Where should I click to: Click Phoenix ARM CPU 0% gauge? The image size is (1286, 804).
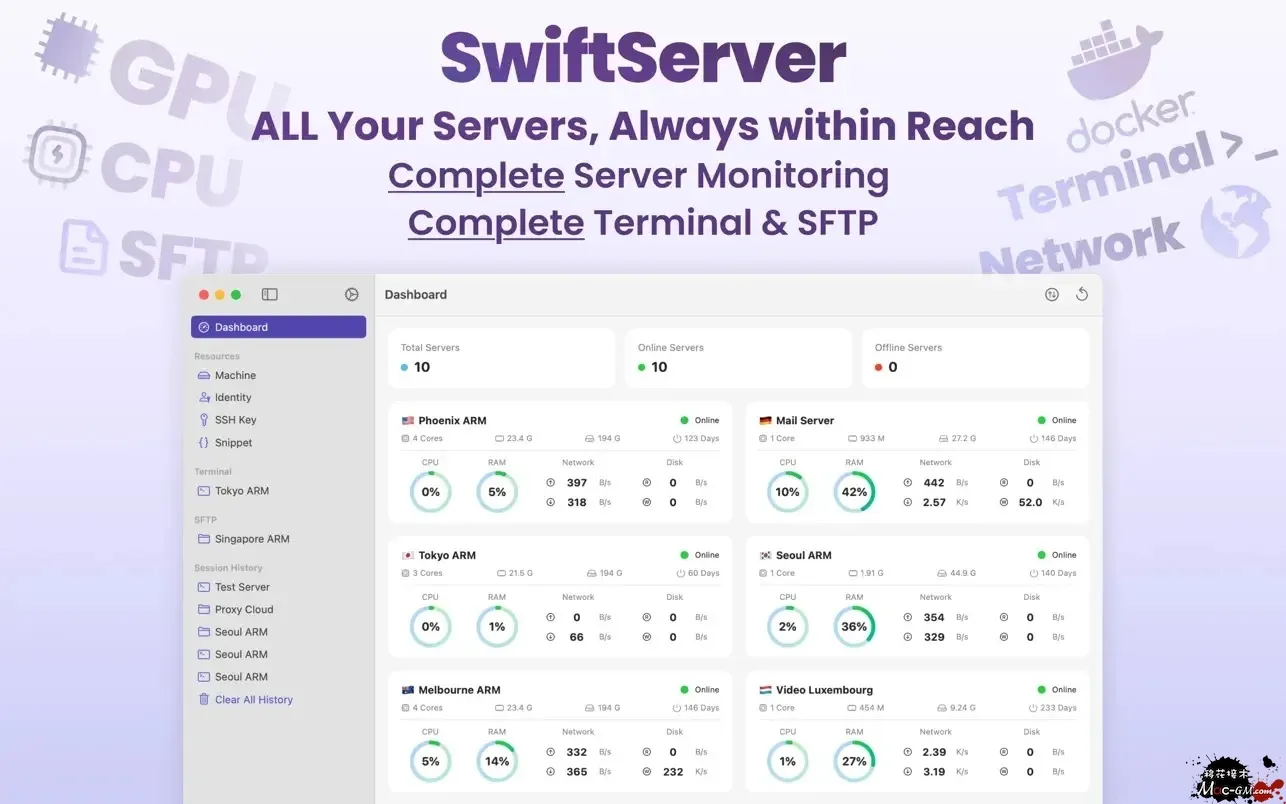click(x=430, y=492)
